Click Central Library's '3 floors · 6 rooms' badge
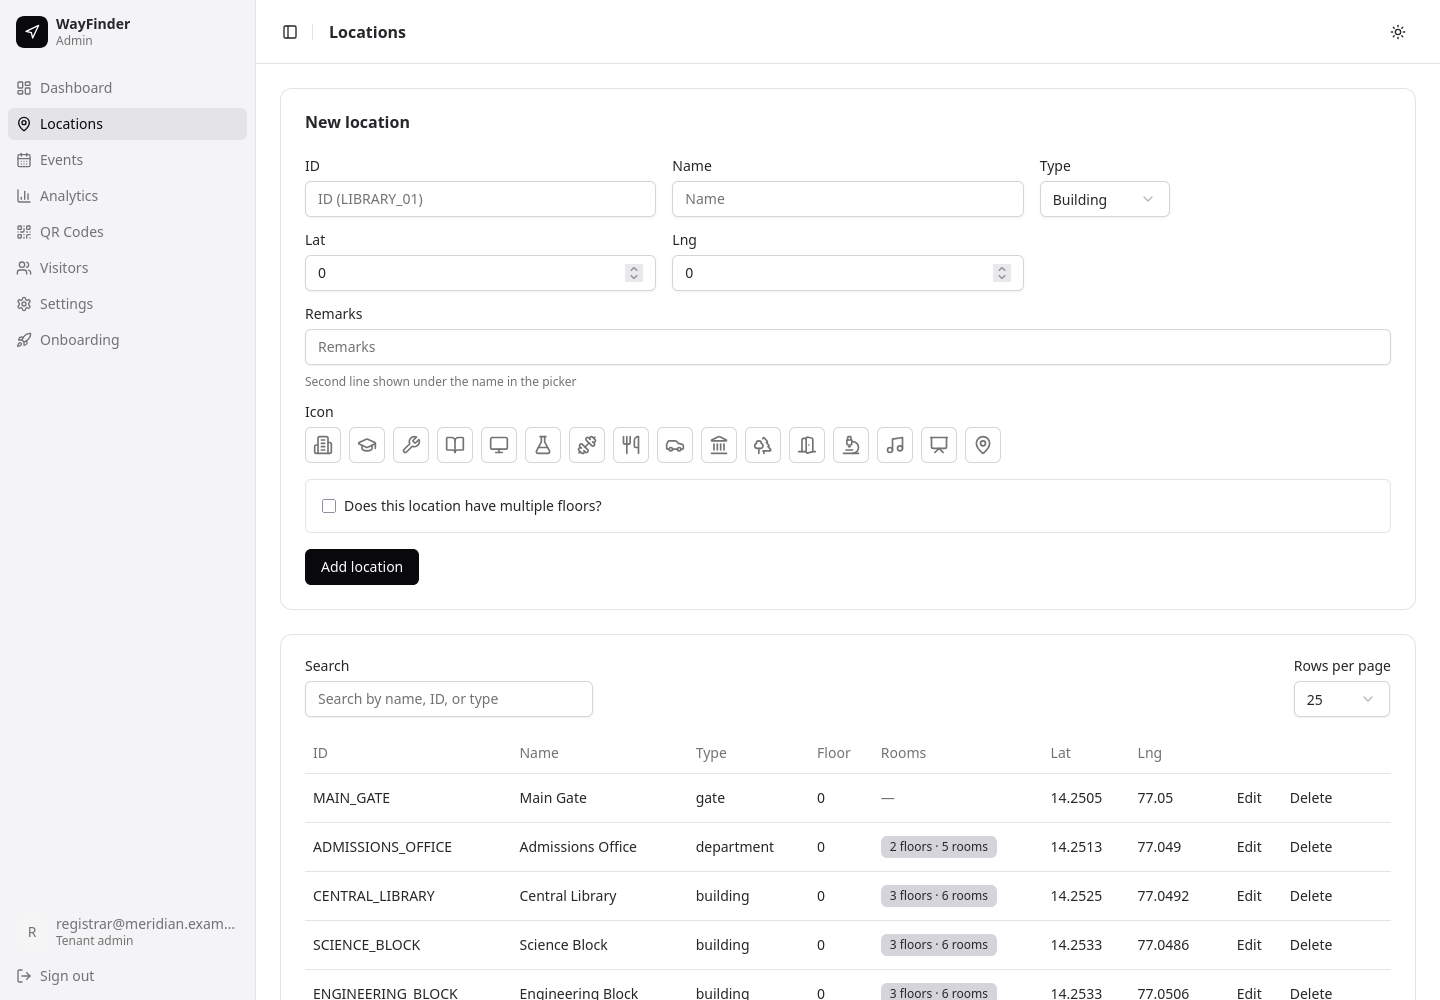 point(939,896)
